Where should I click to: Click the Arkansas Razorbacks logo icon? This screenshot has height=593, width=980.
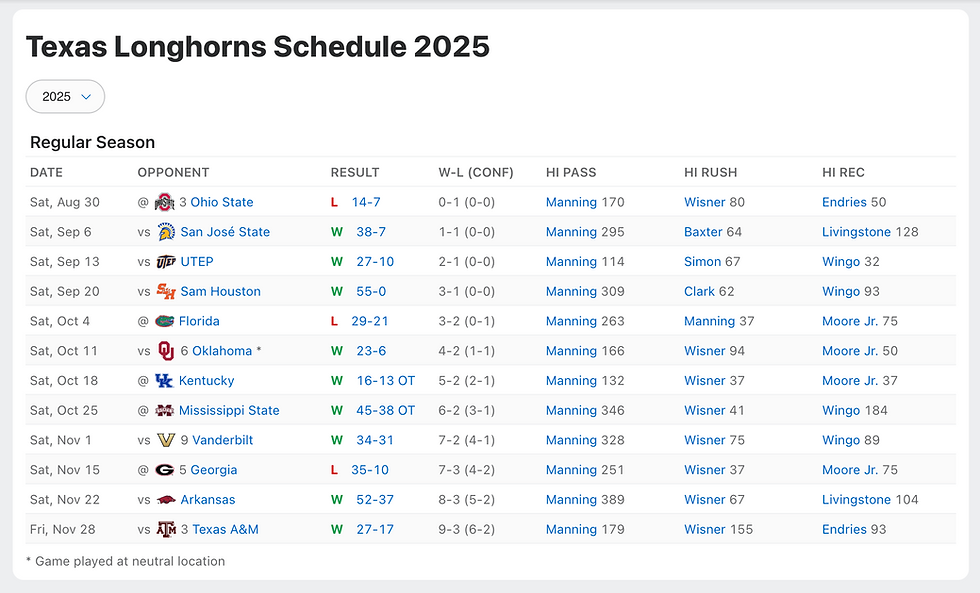pos(165,500)
